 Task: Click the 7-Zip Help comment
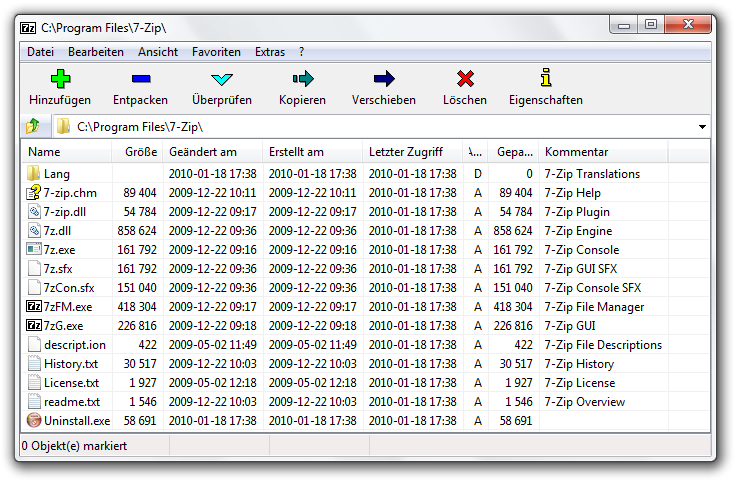pos(572,193)
